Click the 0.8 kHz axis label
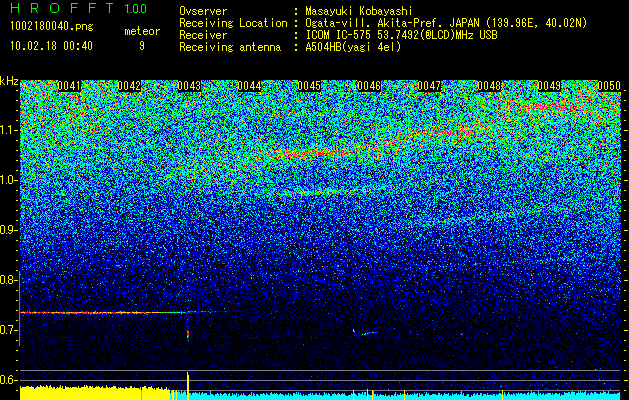The height and width of the screenshot is (400, 629). (x=9, y=280)
